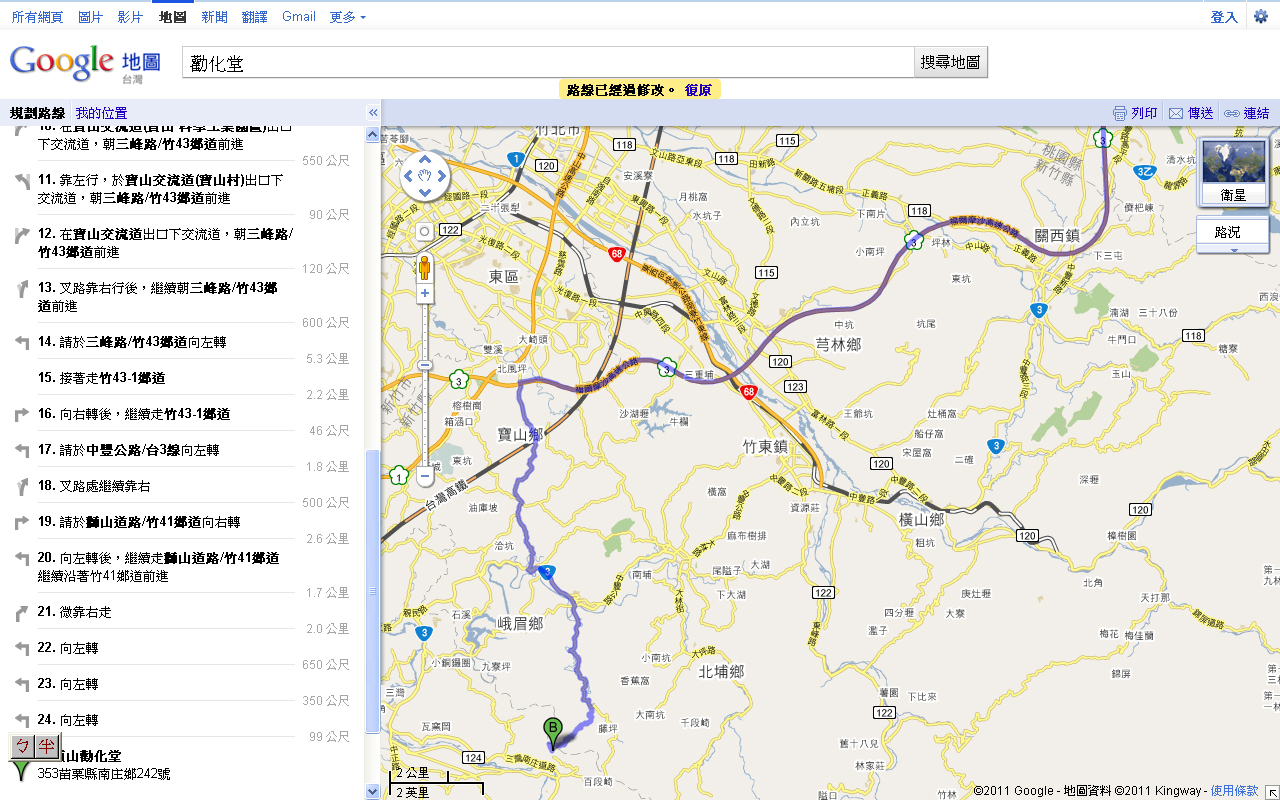Click slight-right arrow icon of step 21
The image size is (1280, 800).
tap(23, 612)
